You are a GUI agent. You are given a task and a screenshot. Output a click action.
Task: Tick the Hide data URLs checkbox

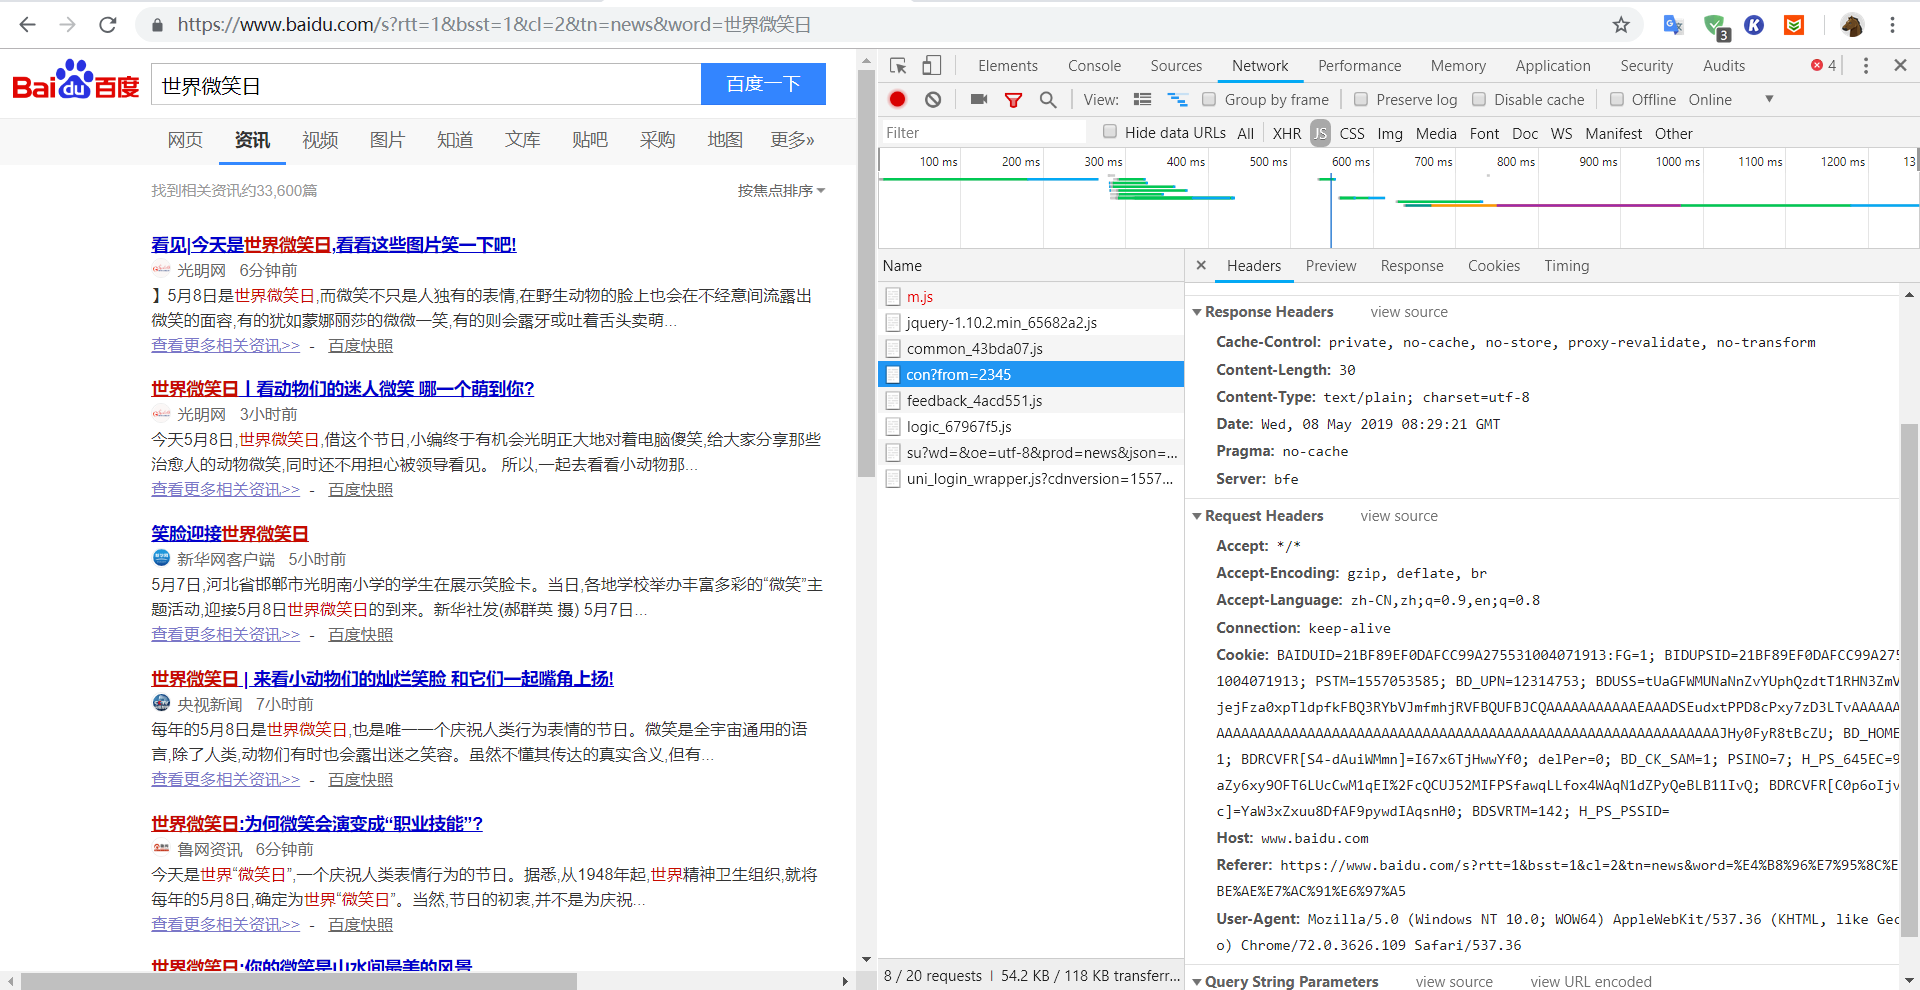coord(1110,132)
